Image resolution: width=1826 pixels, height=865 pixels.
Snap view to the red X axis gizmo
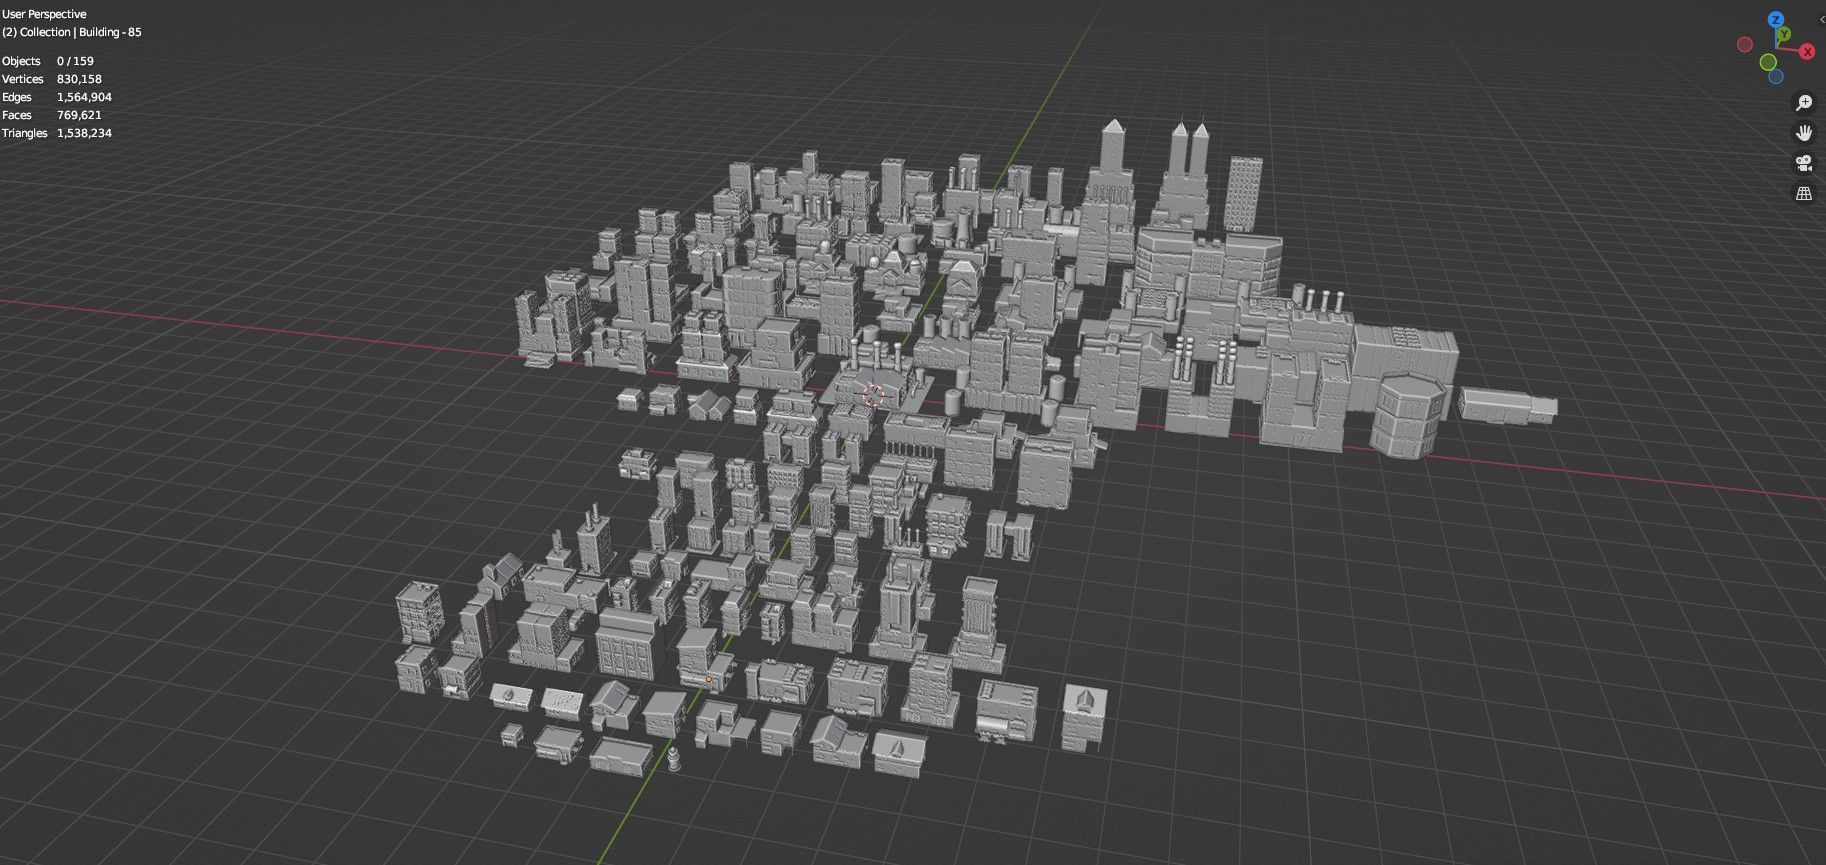(x=1807, y=52)
